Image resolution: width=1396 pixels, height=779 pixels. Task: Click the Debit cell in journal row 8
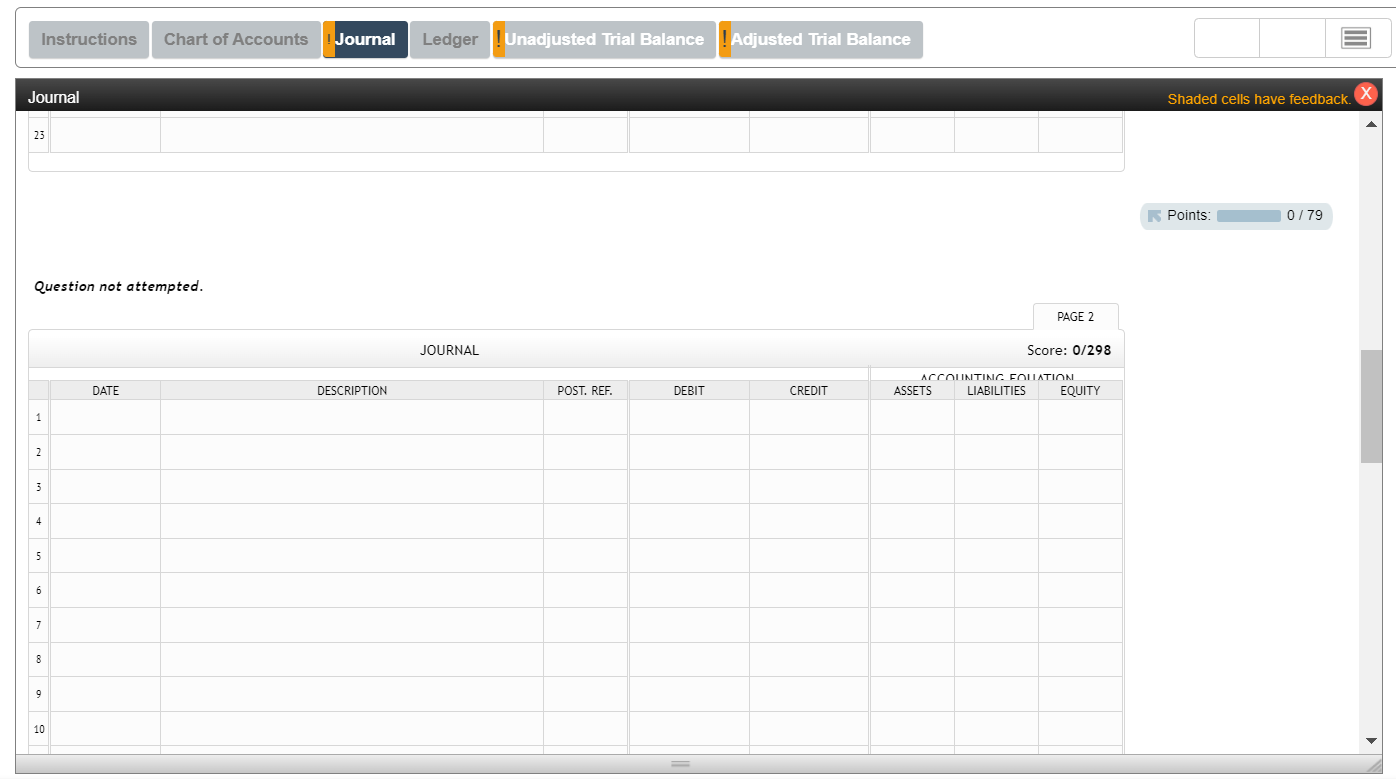[689, 660]
